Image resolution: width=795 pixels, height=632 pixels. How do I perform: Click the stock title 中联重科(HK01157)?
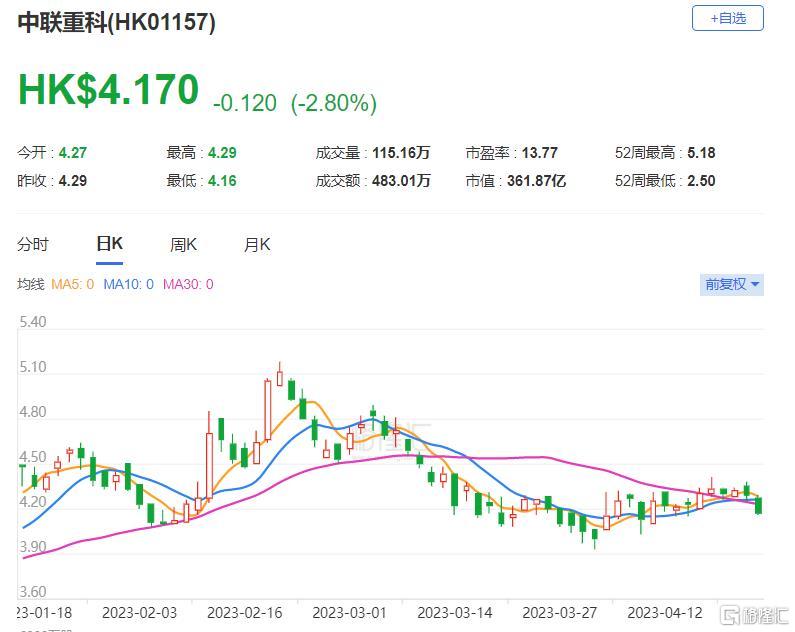117,23
